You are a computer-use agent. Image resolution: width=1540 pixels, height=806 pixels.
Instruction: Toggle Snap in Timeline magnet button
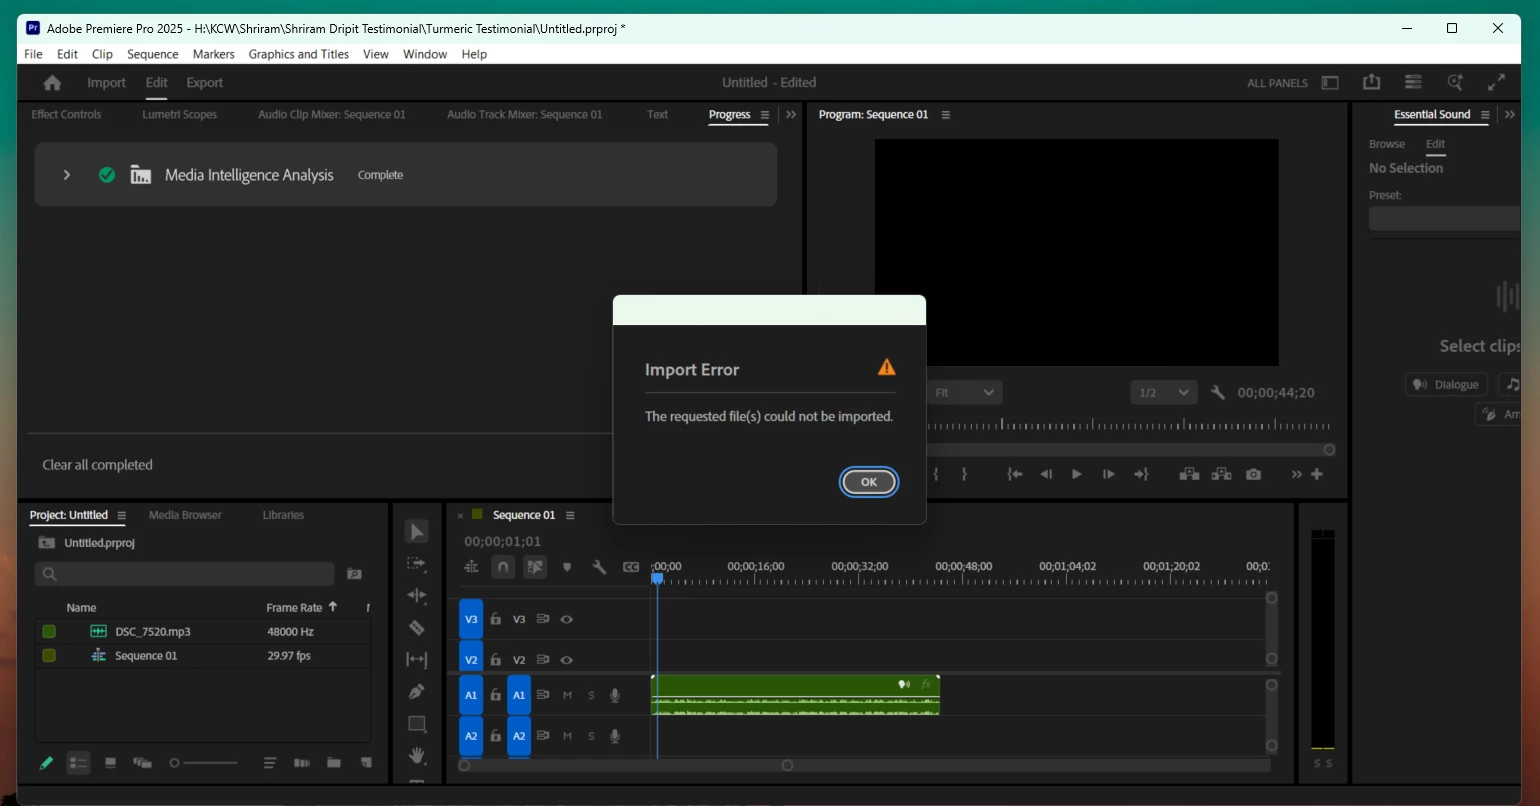pos(503,567)
